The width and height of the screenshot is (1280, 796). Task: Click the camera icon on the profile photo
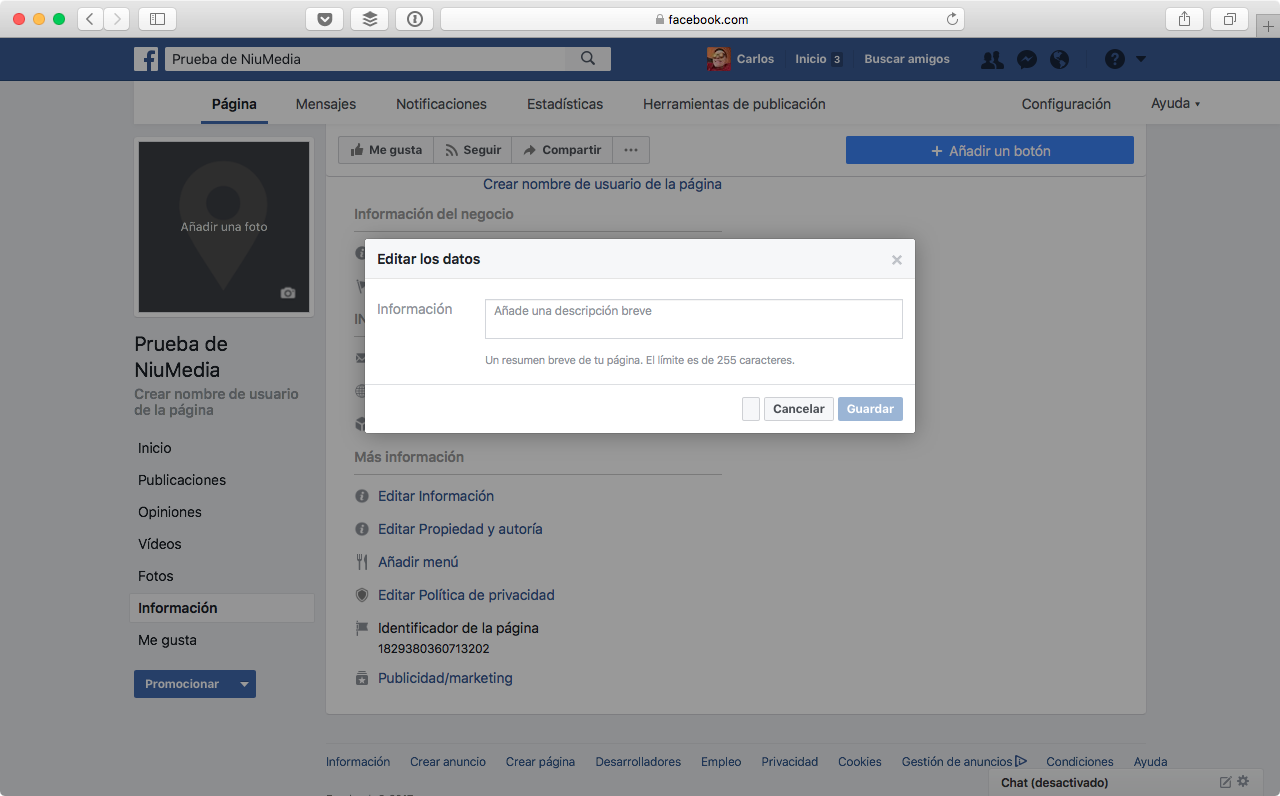288,293
